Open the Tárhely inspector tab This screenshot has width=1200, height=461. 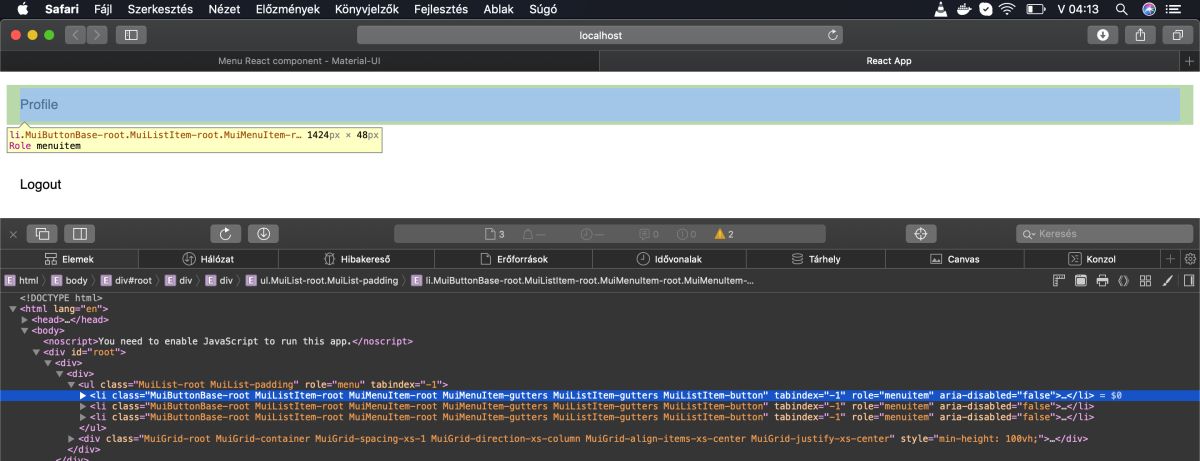[x=815, y=259]
